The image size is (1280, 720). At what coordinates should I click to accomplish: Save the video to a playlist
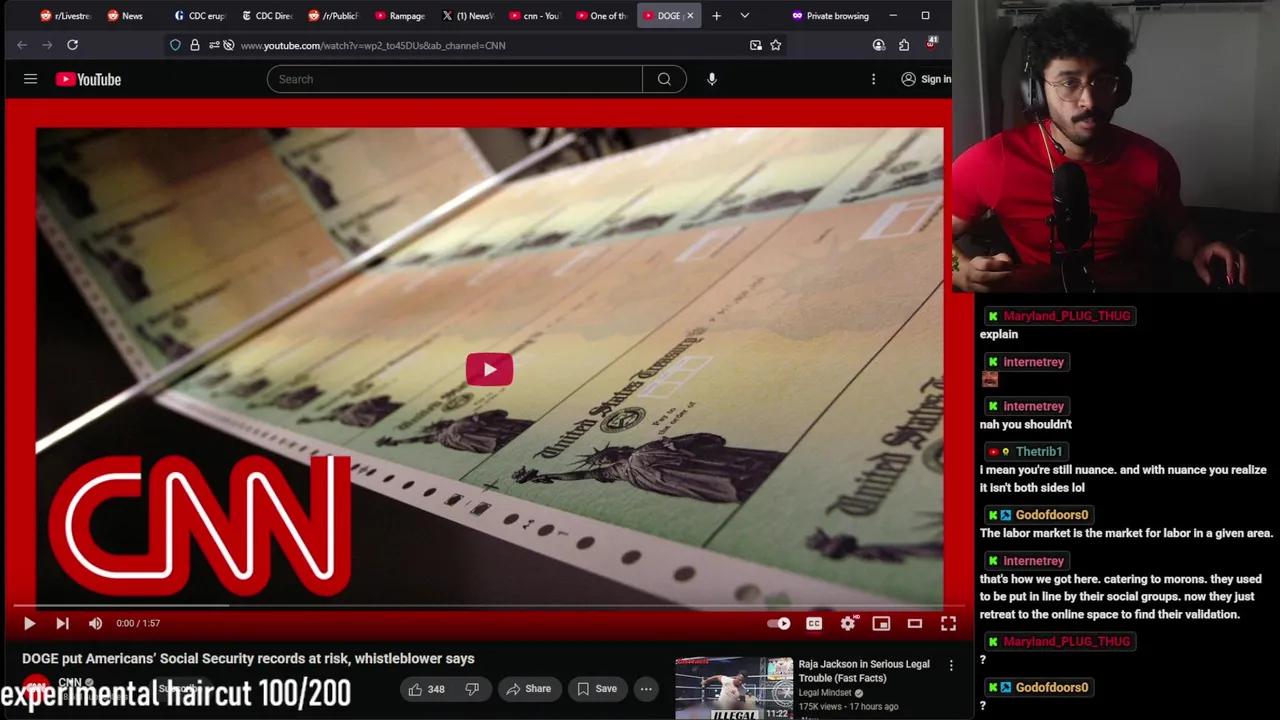[597, 689]
